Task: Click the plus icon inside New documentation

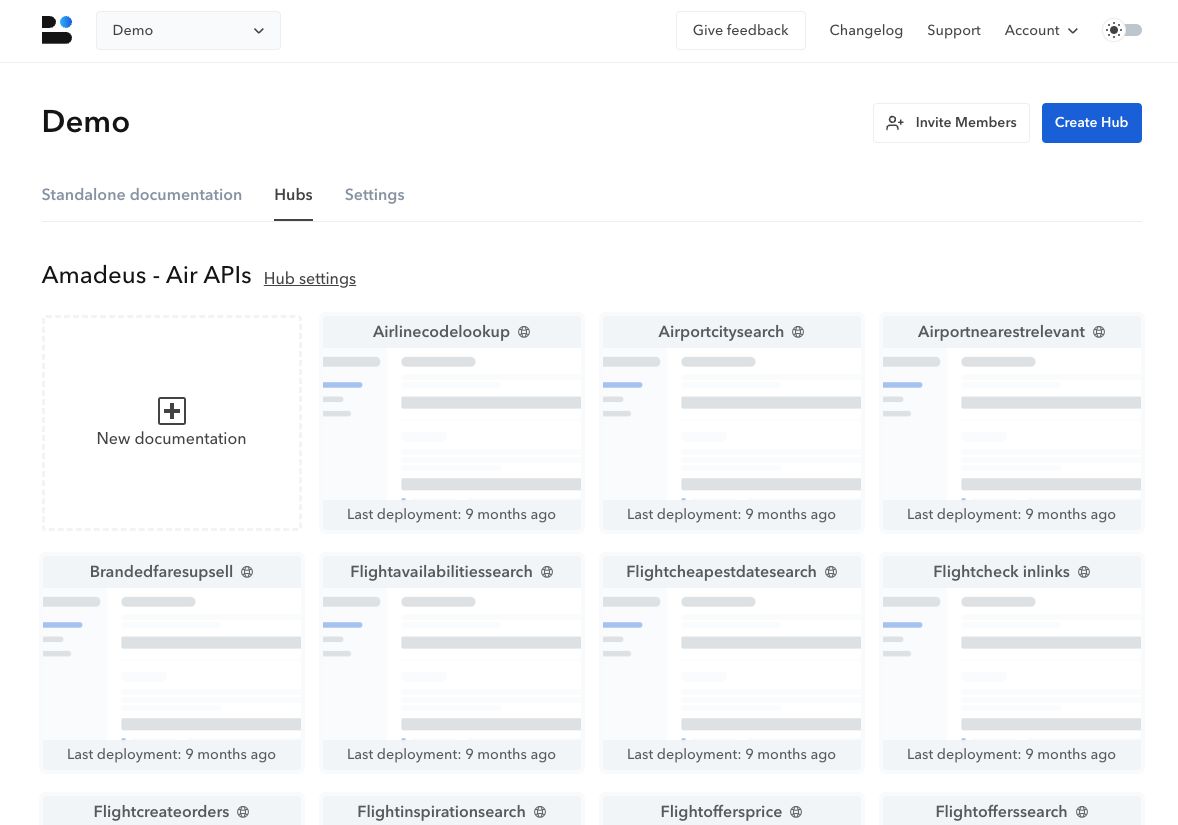Action: [x=171, y=410]
